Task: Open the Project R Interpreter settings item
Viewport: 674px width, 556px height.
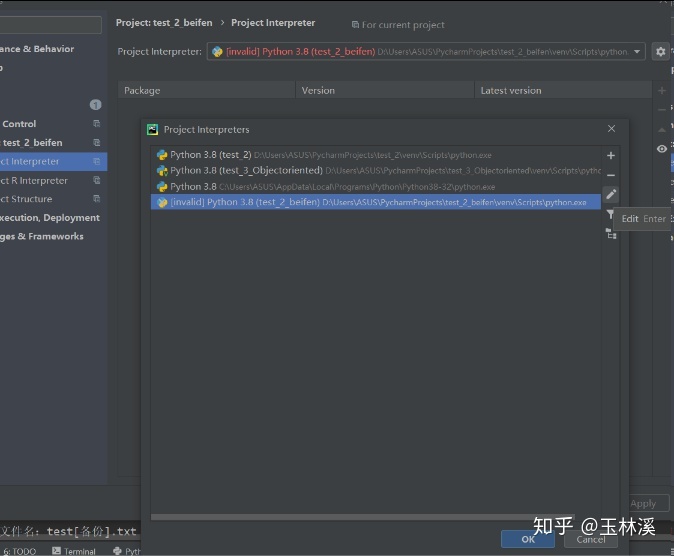Action: click(53, 181)
